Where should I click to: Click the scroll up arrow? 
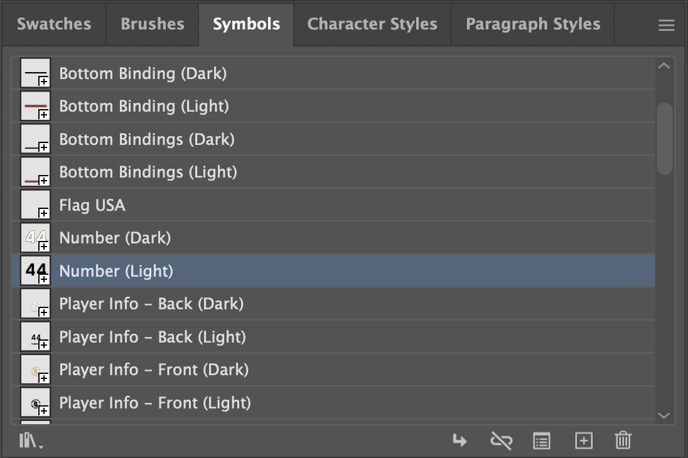[664, 66]
